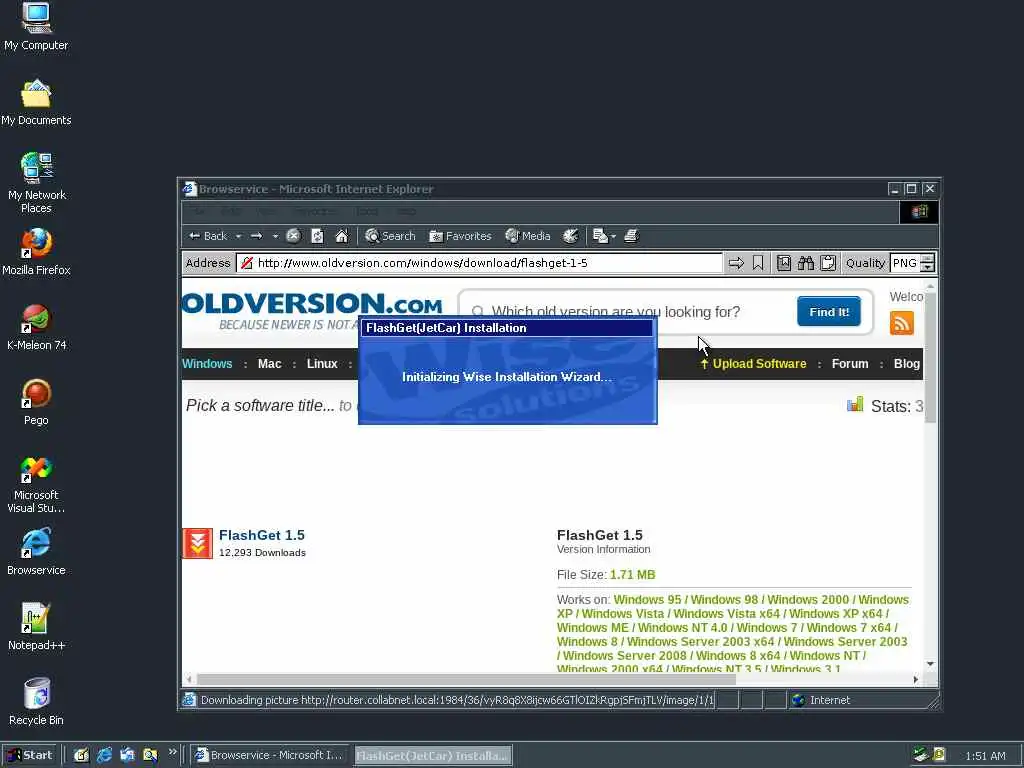Click the Quality PNG value box
This screenshot has height=768, width=1024.
click(x=905, y=263)
